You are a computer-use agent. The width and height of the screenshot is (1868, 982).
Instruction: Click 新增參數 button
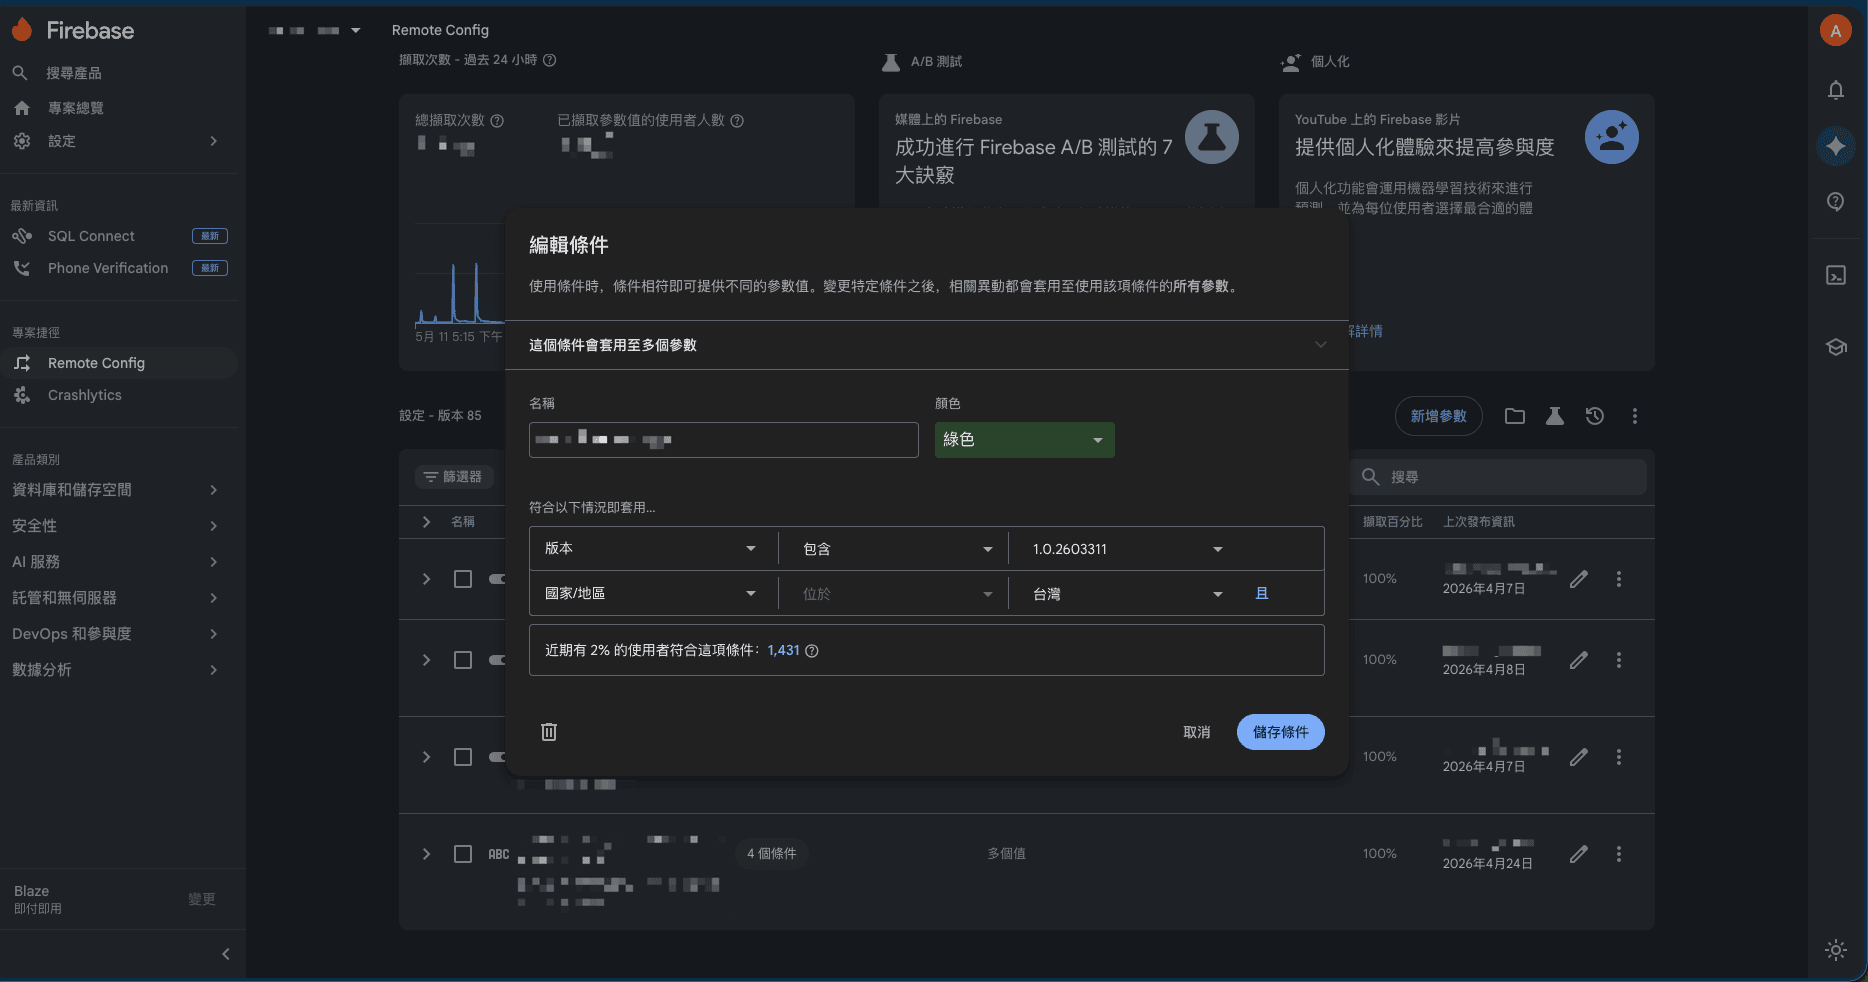click(1439, 416)
